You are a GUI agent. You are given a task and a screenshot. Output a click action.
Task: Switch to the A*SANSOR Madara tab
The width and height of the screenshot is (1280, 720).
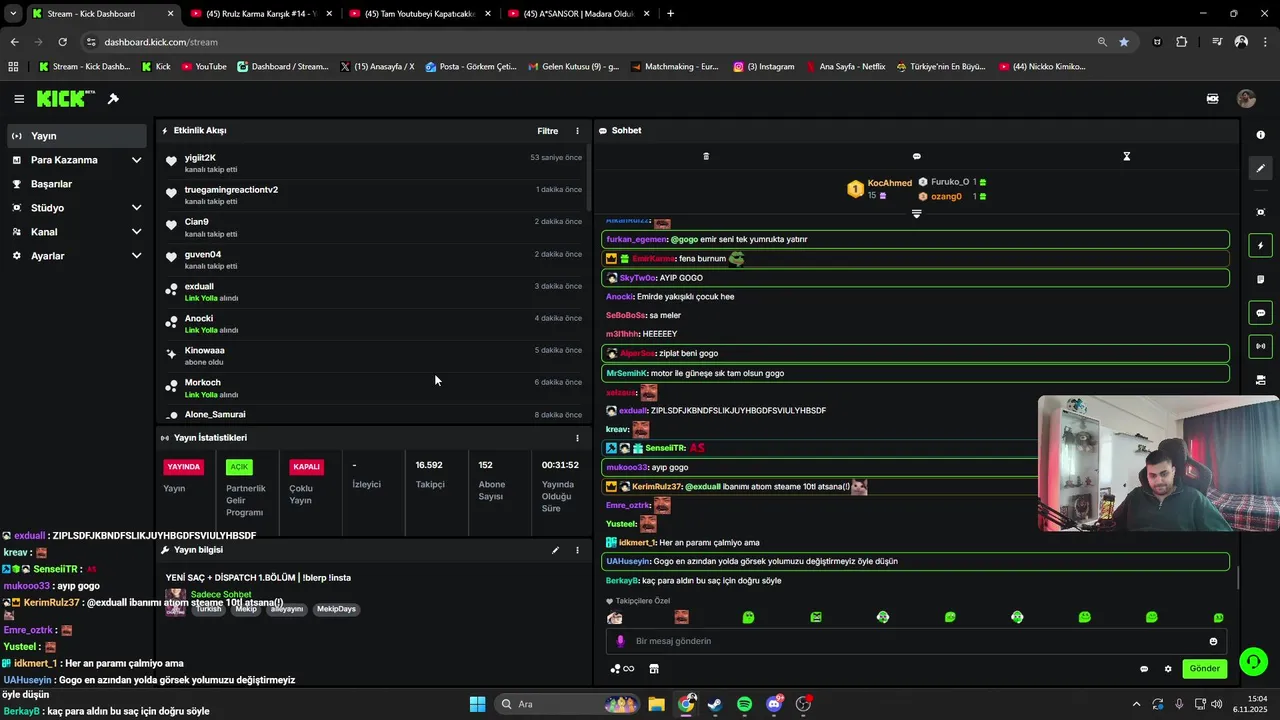tap(578, 14)
